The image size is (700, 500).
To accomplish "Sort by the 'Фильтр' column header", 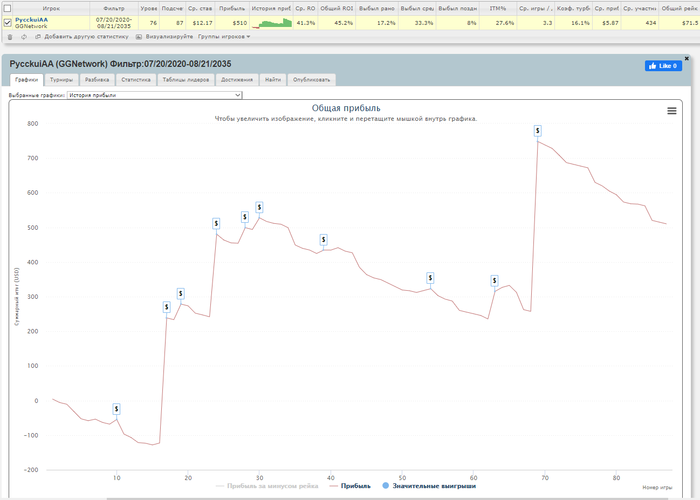I will coord(114,8).
